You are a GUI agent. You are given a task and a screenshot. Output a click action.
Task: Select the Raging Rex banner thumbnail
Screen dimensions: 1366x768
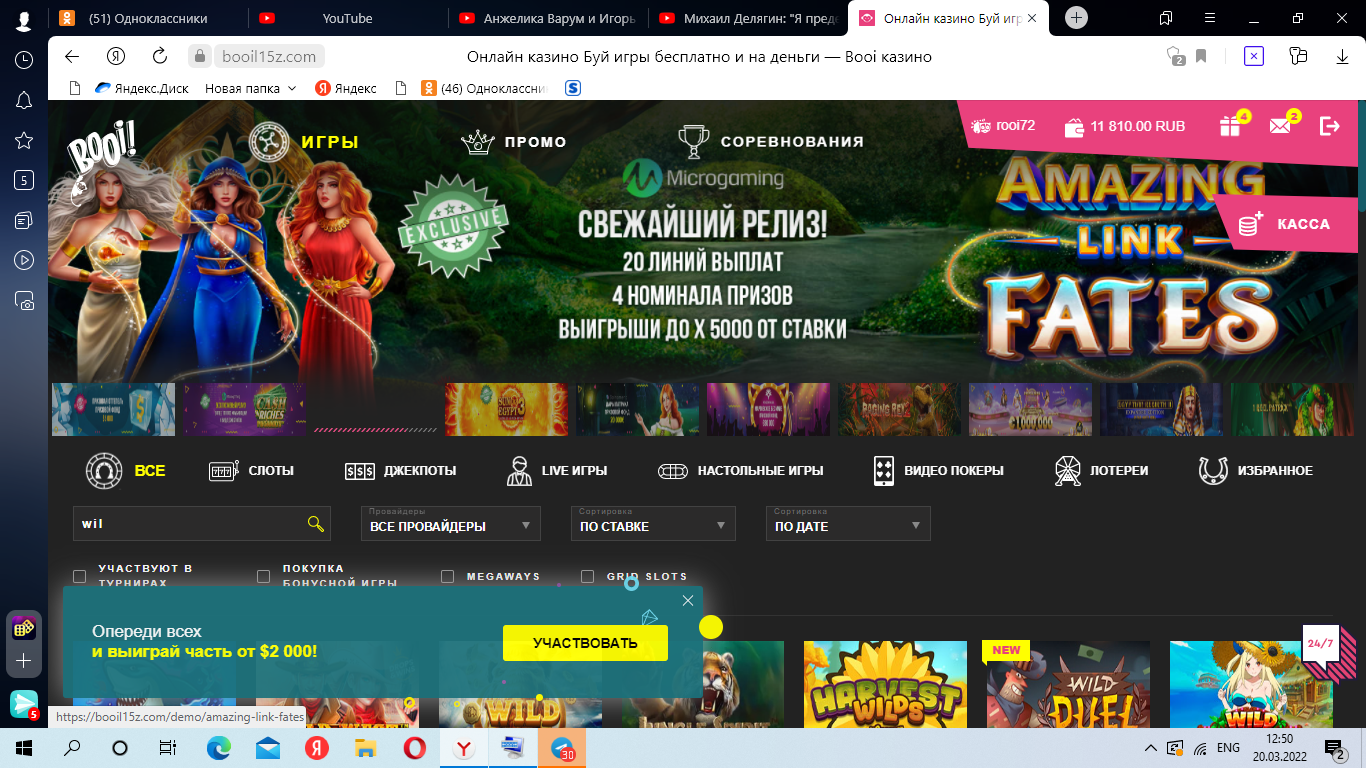tap(899, 409)
